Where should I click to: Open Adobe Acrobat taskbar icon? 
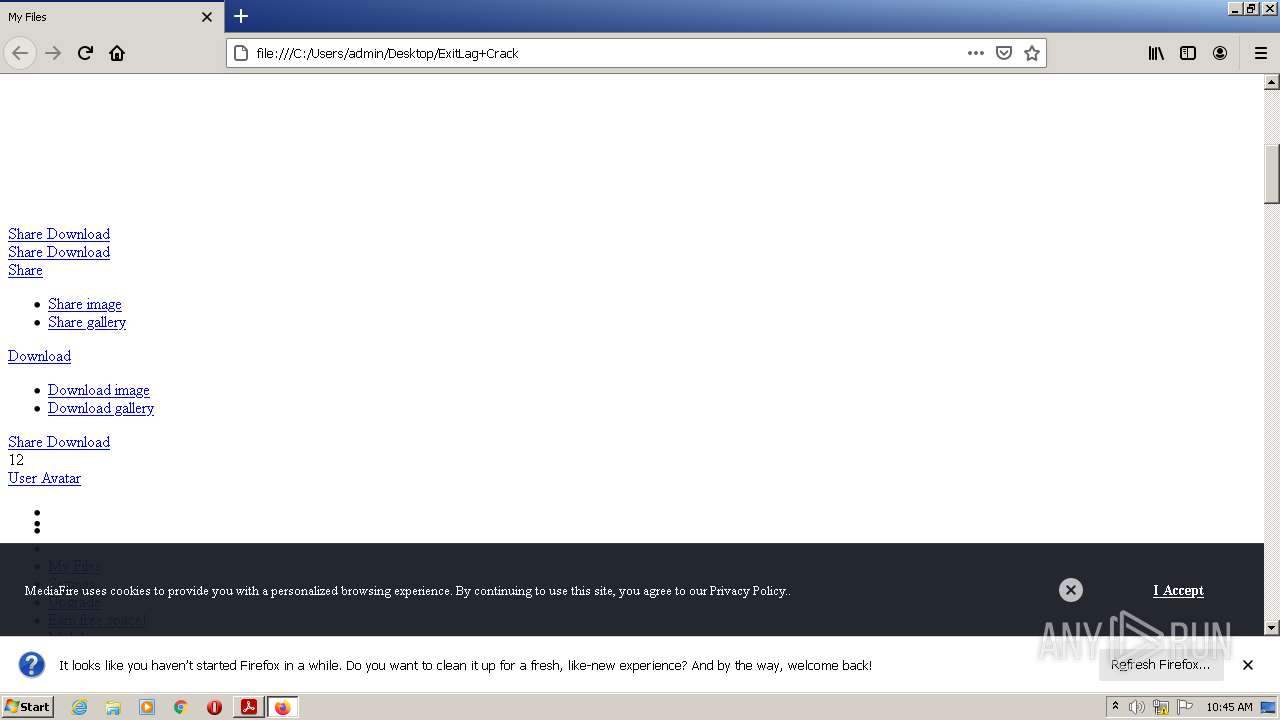click(249, 707)
